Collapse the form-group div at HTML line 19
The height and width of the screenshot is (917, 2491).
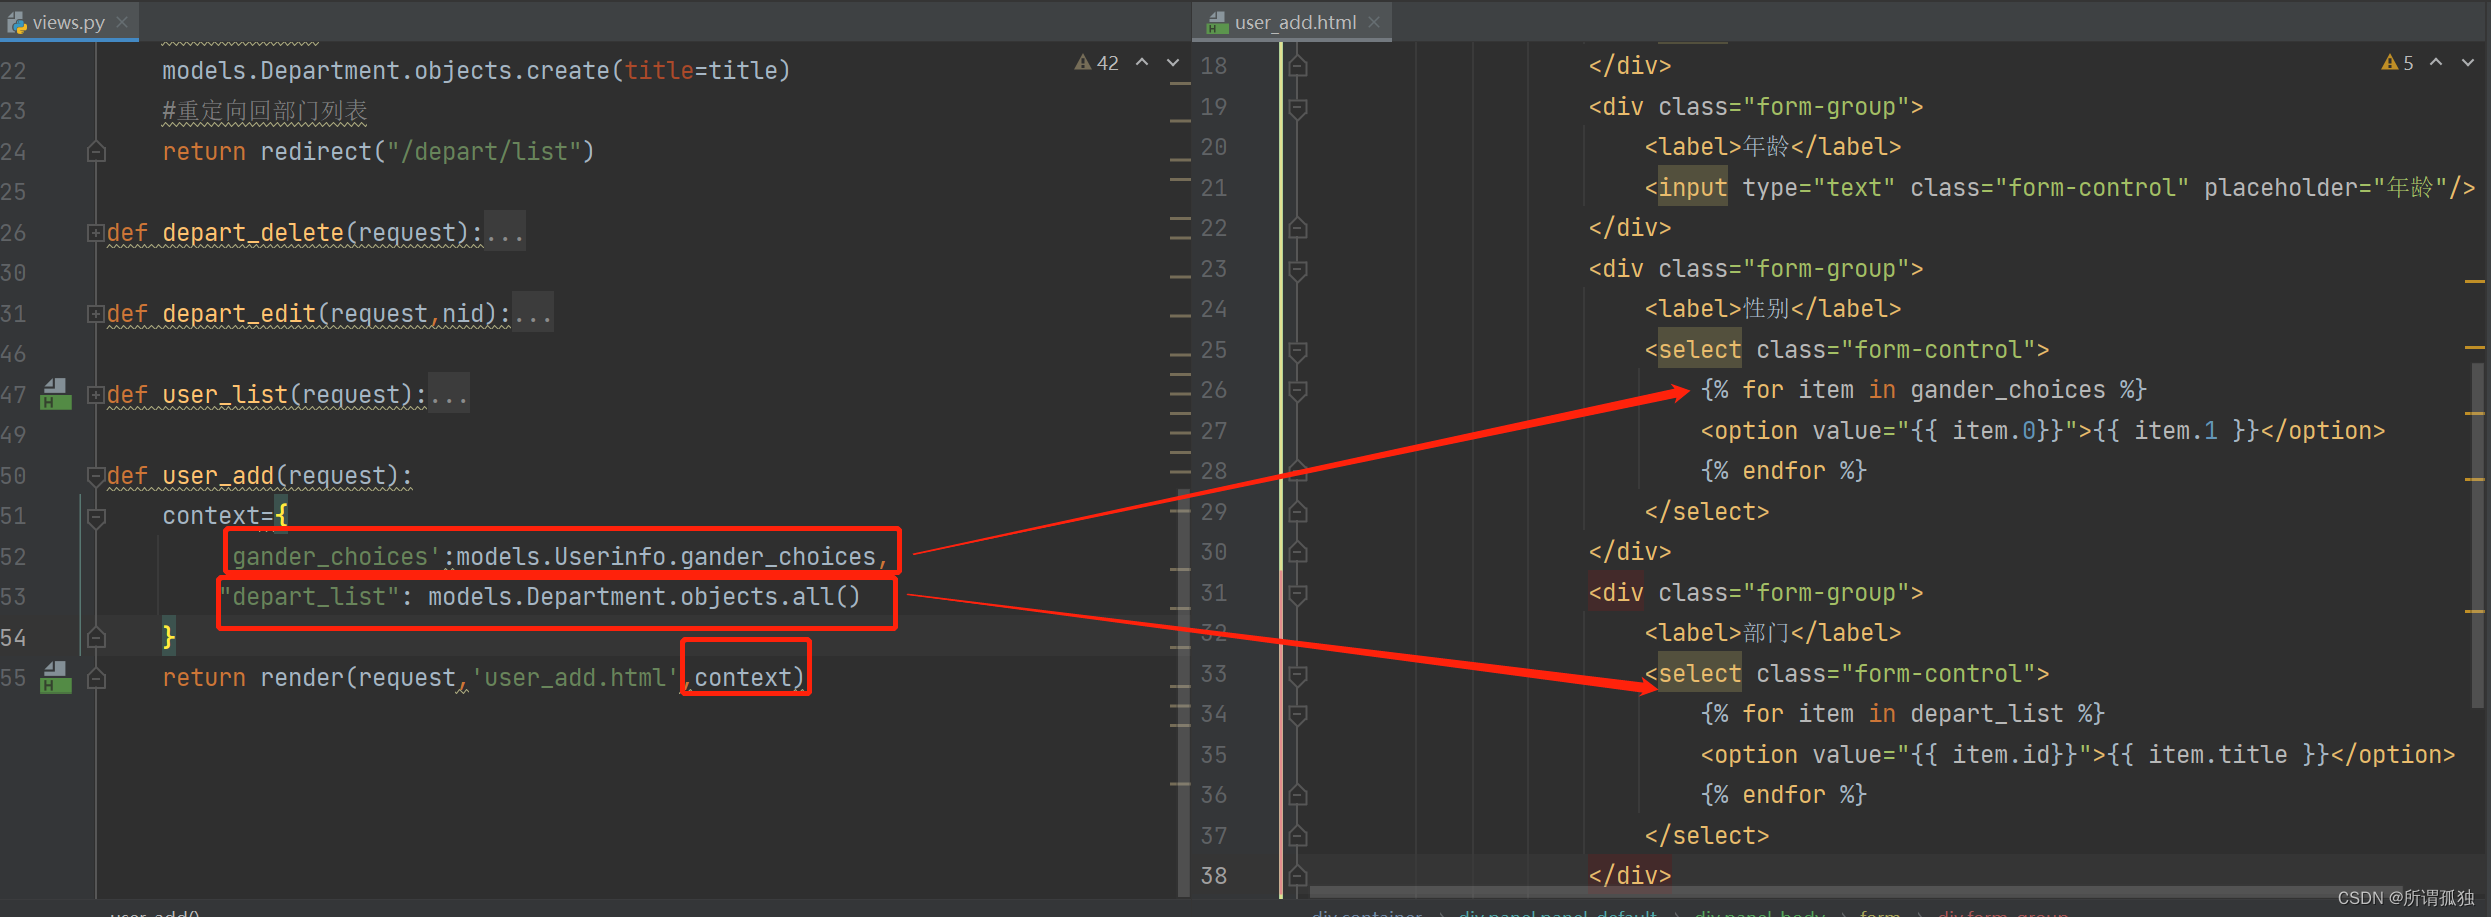(x=1298, y=107)
